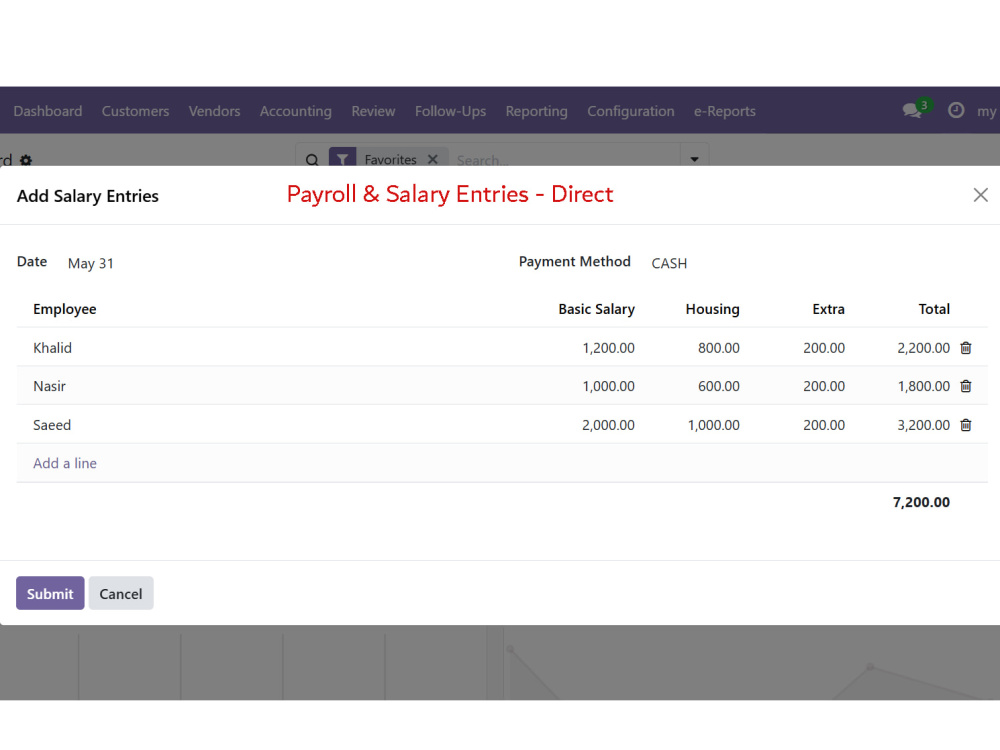
Task: Click the search magnifier icon
Action: (x=312, y=159)
